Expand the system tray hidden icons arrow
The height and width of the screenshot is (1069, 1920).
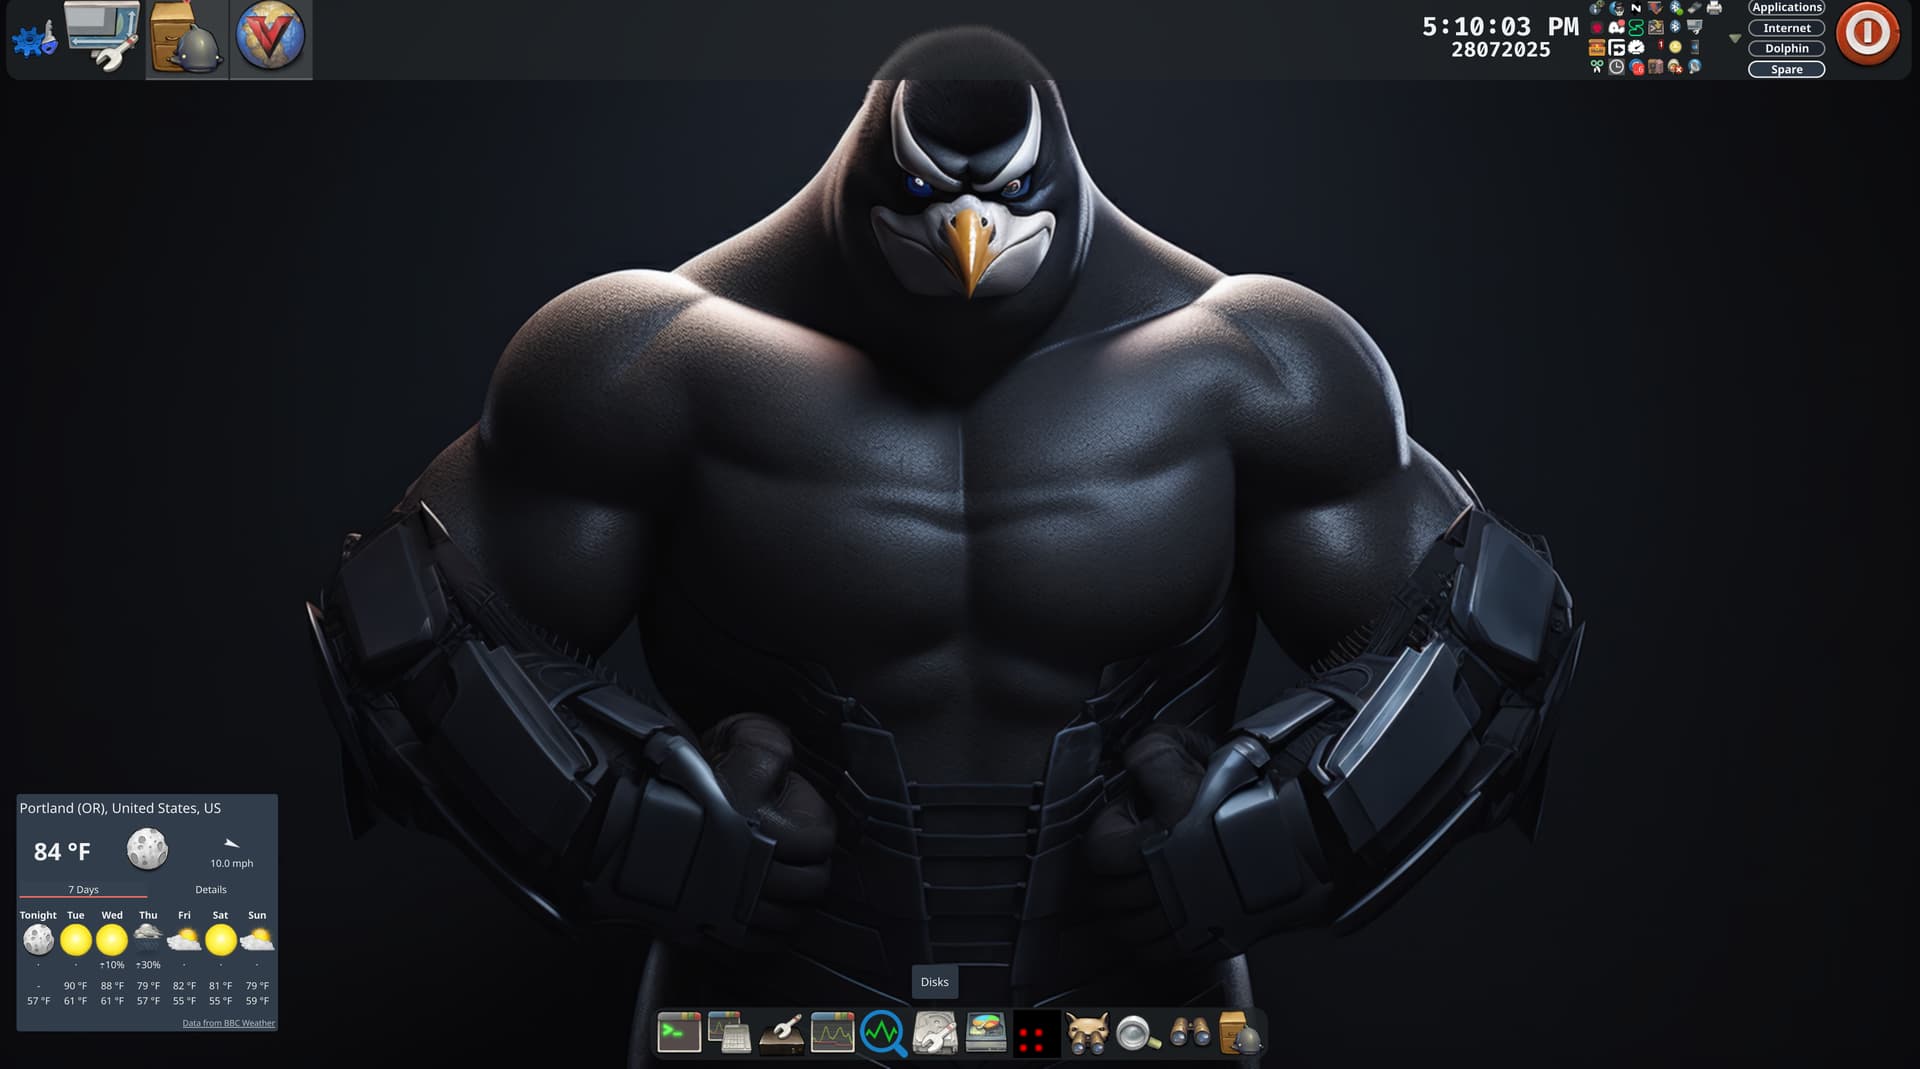coord(1735,38)
